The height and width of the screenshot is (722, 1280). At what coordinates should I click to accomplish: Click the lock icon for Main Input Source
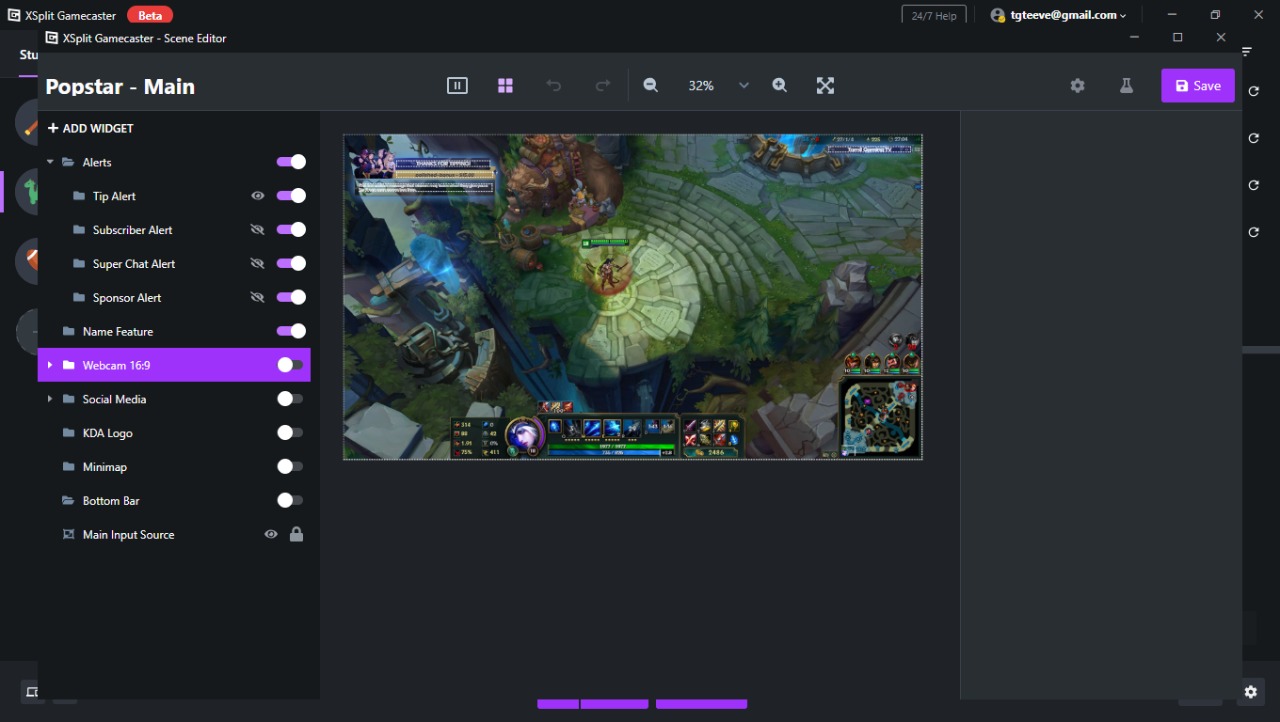pyautogui.click(x=296, y=534)
